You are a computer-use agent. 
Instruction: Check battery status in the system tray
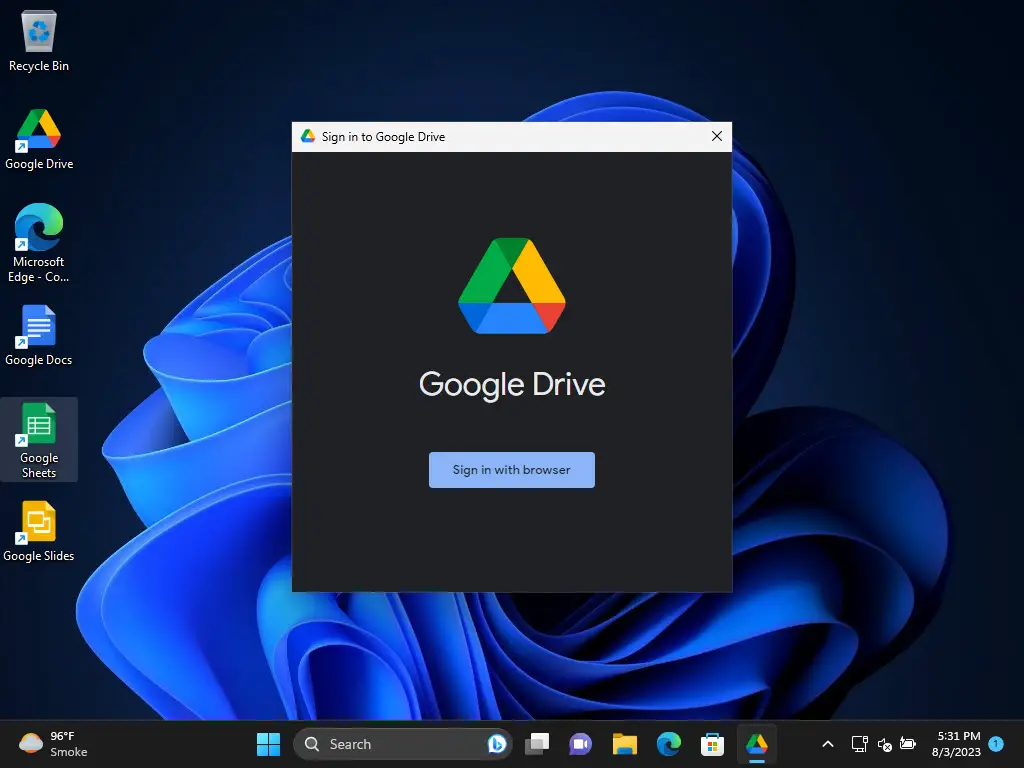908,744
